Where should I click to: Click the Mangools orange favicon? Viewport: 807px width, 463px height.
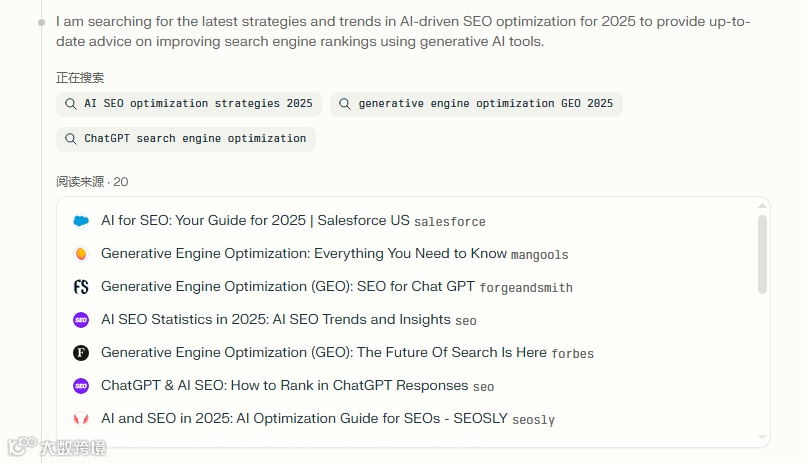[x=81, y=254]
